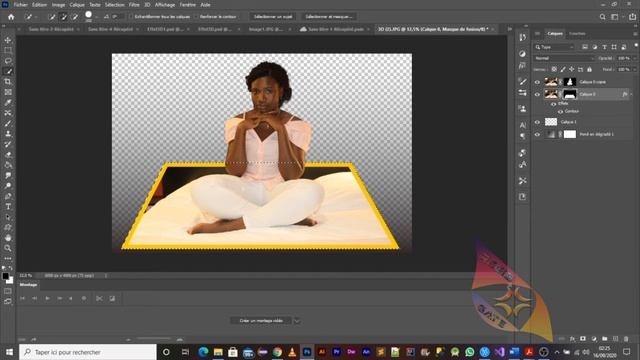The height and width of the screenshot is (360, 640).
Task: Select the Rectangular Marquee tool
Action: pos(8,50)
